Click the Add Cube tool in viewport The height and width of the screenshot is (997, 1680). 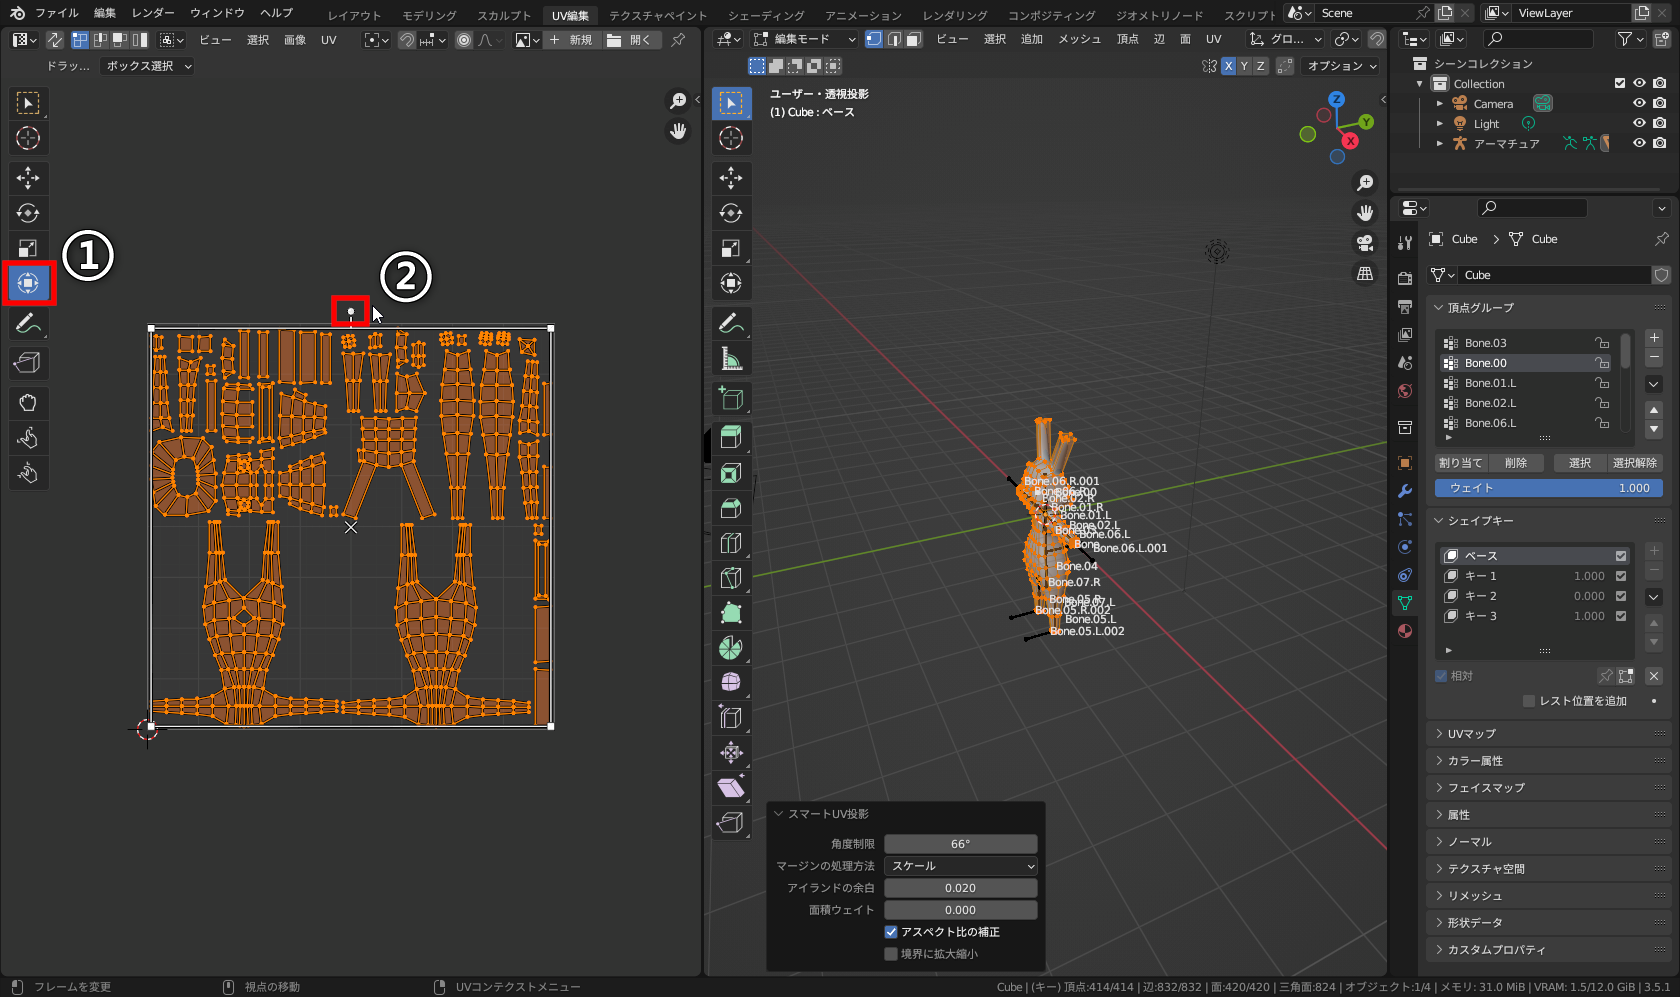pyautogui.click(x=731, y=399)
